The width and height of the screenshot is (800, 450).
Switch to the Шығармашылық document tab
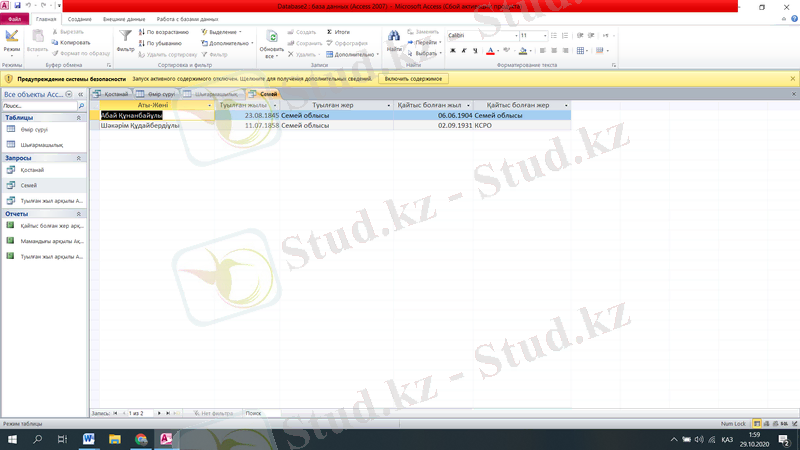pyautogui.click(x=211, y=94)
